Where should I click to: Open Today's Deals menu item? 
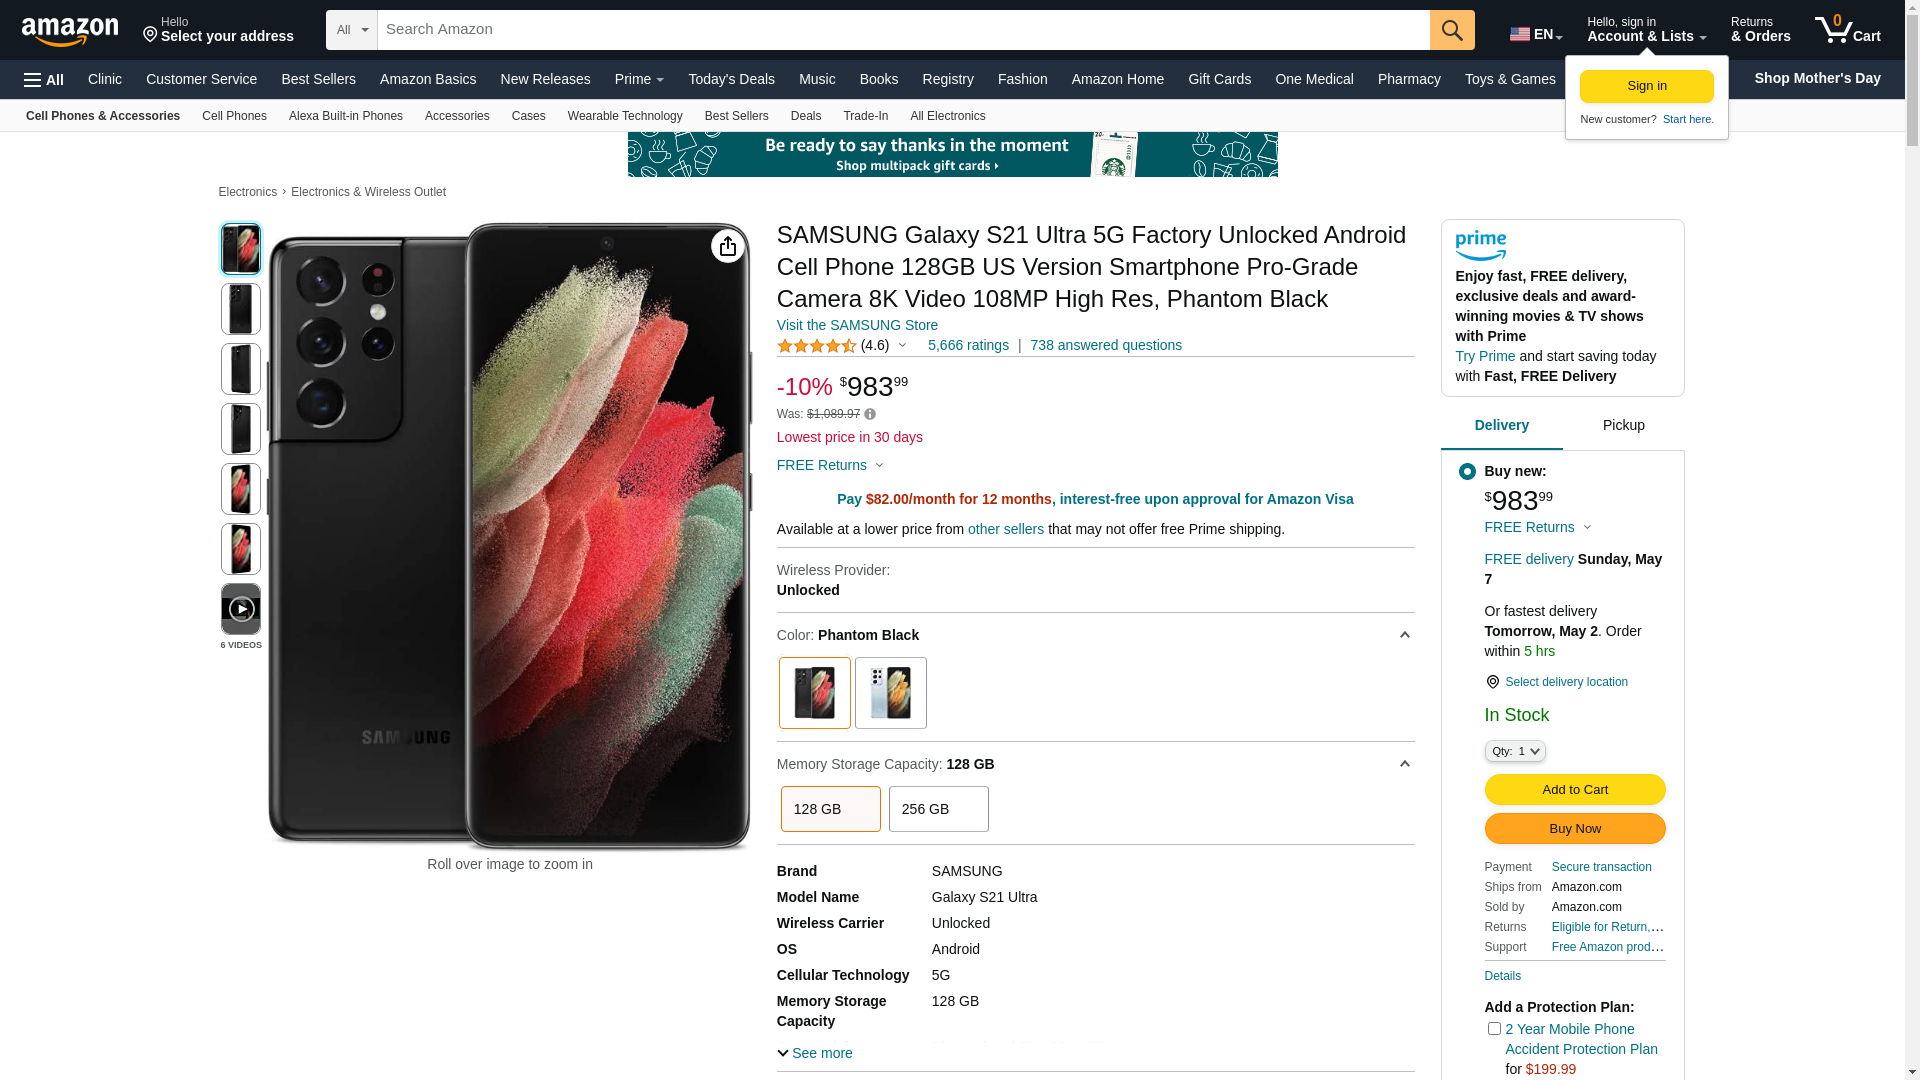click(x=731, y=79)
